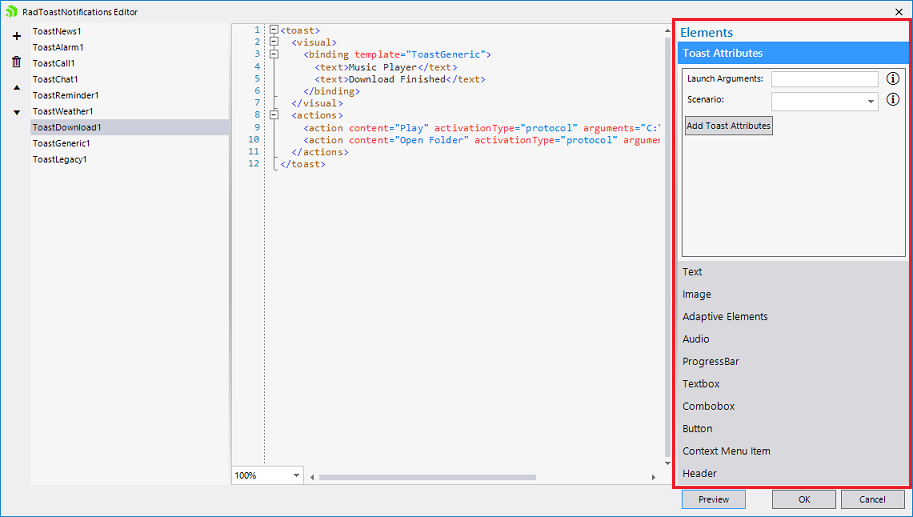Confirm with the OK button
The height and width of the screenshot is (517, 913).
click(x=804, y=500)
